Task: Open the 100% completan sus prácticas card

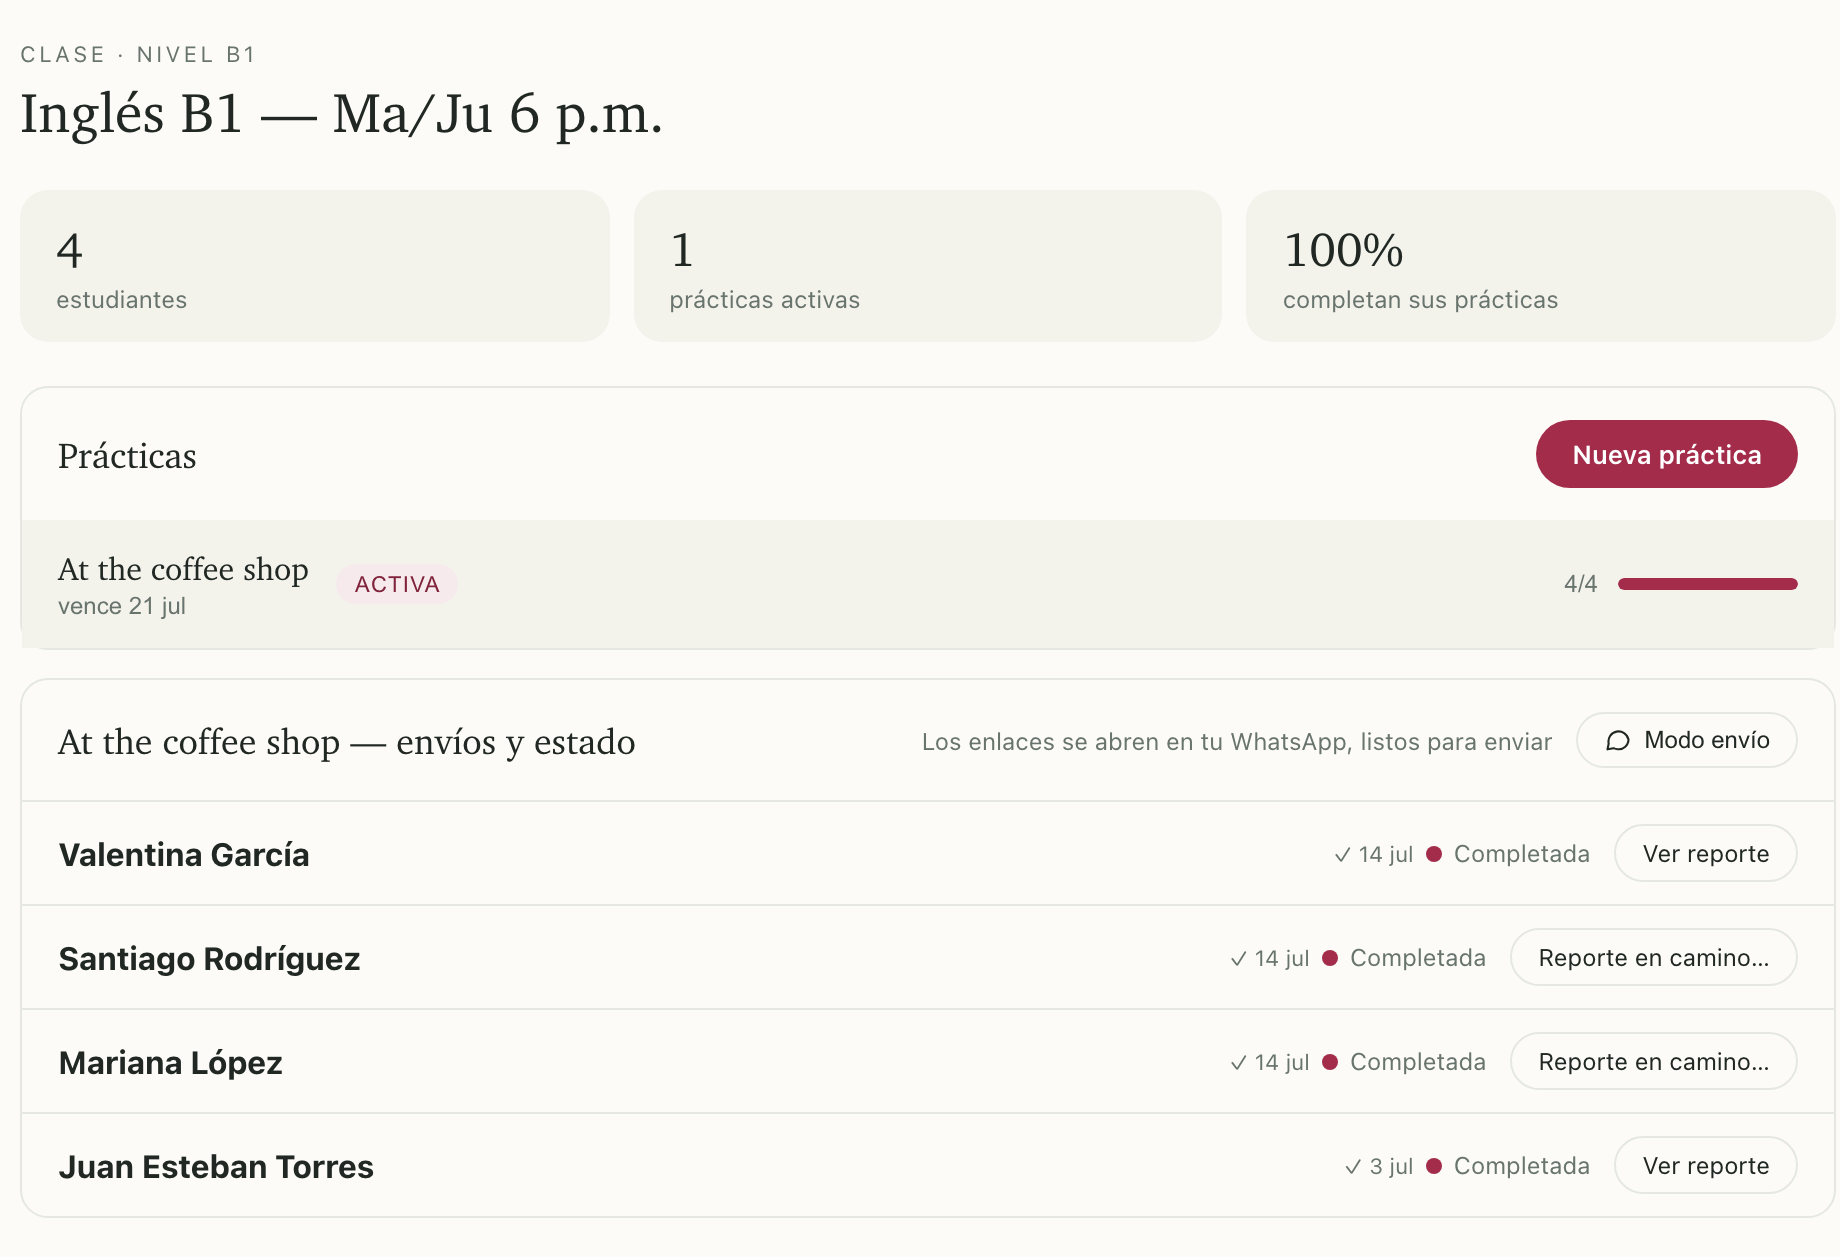Action: coord(1540,266)
